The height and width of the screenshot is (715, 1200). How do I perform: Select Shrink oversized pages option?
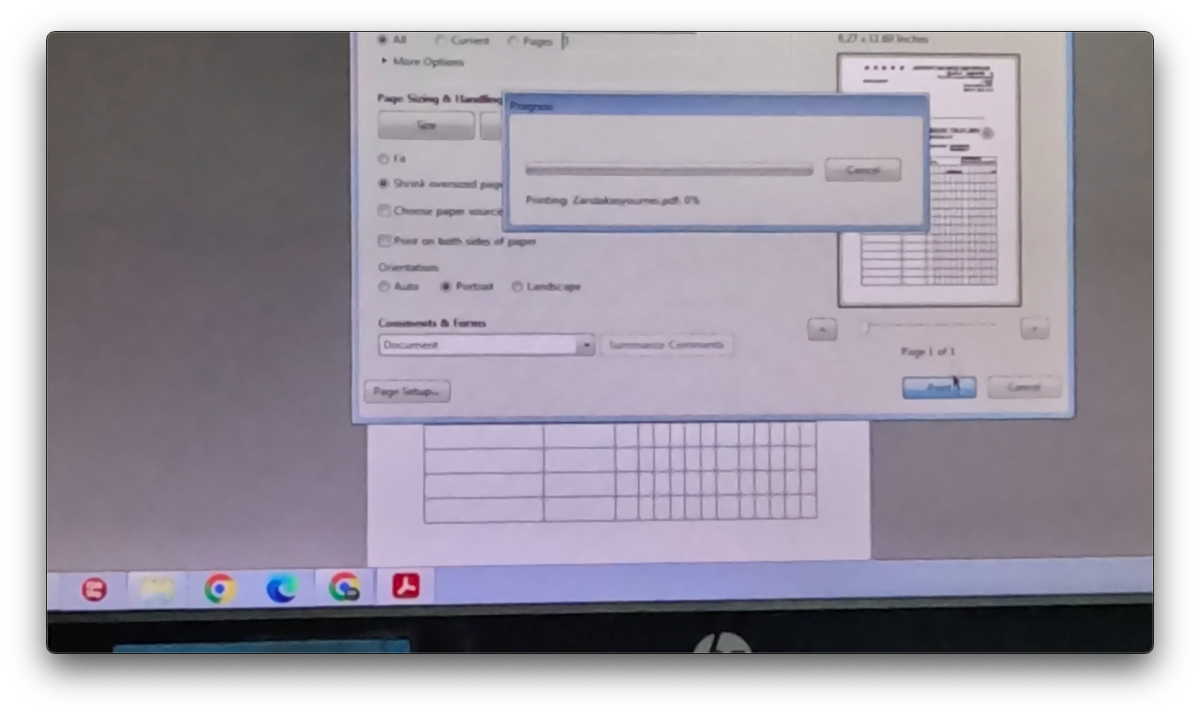tap(383, 184)
